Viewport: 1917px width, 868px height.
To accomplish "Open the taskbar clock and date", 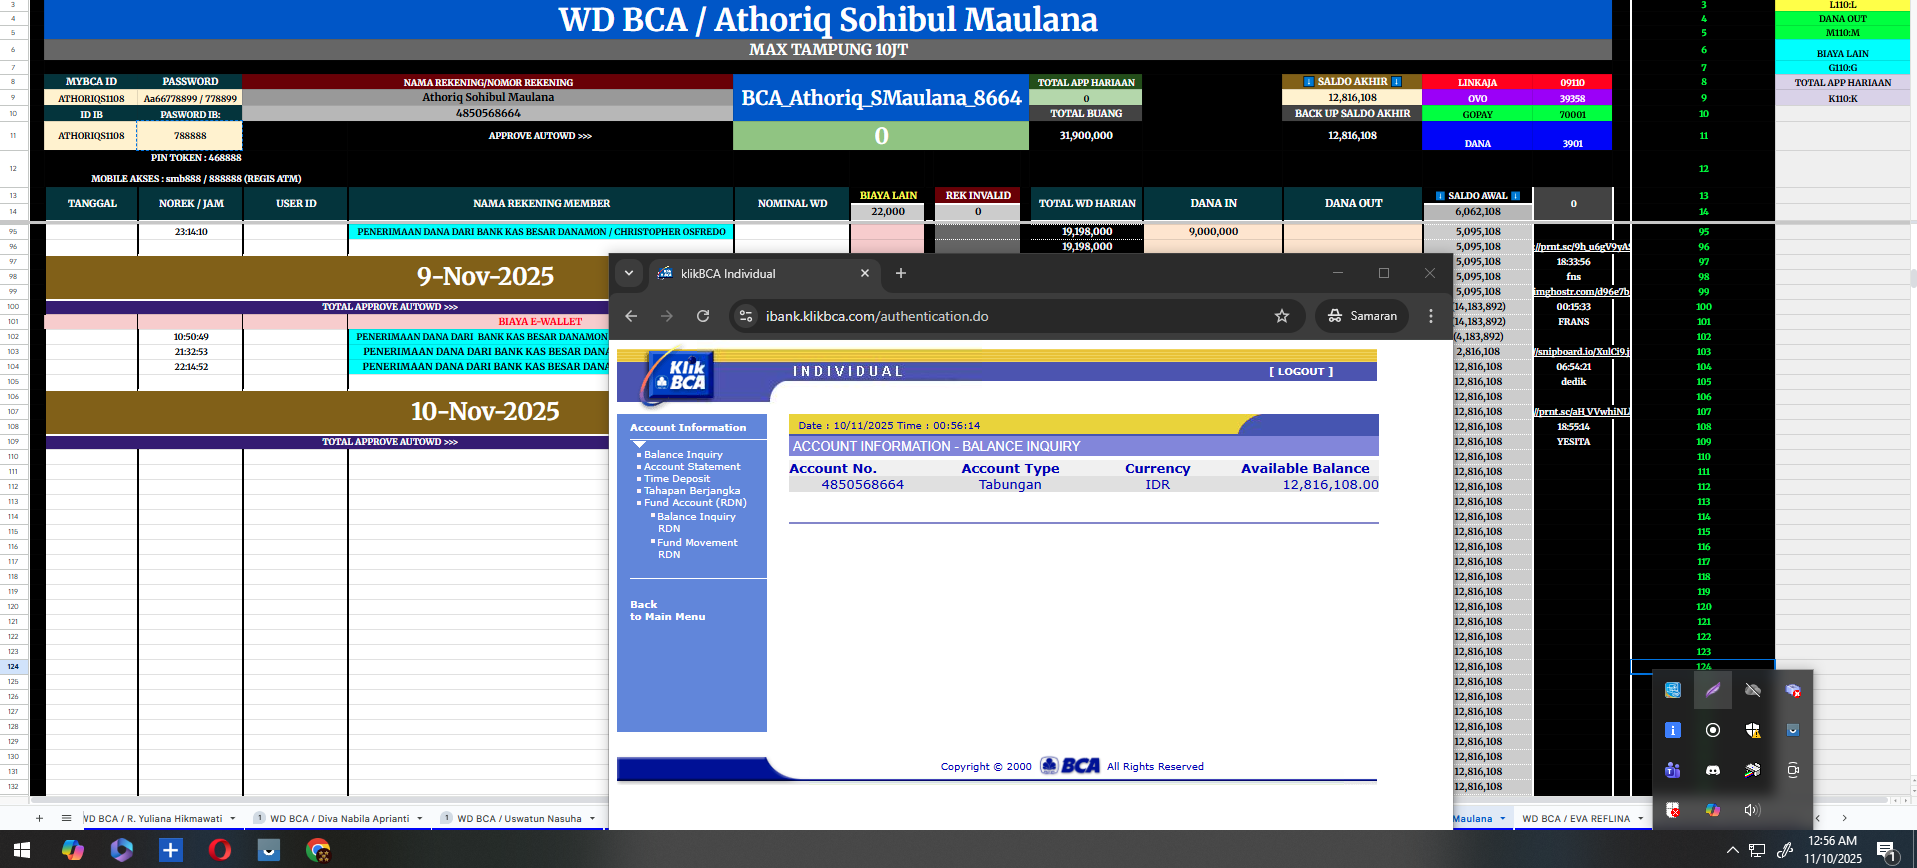I will (1832, 850).
